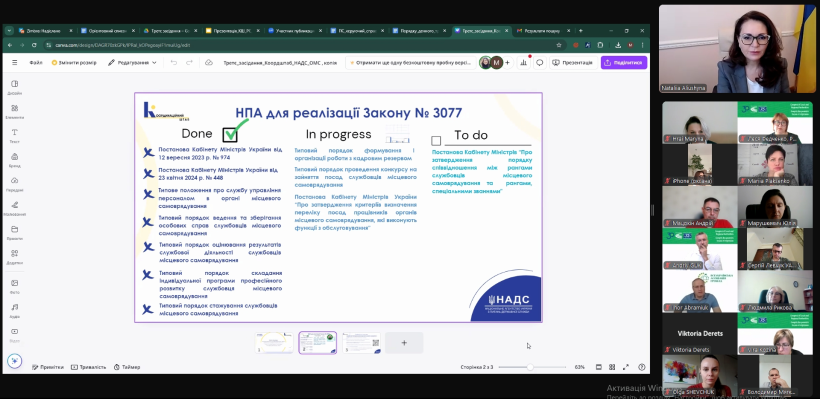Expand the Редагування mode dropdown
Viewport: 820px width, 399px height.
tap(132, 63)
